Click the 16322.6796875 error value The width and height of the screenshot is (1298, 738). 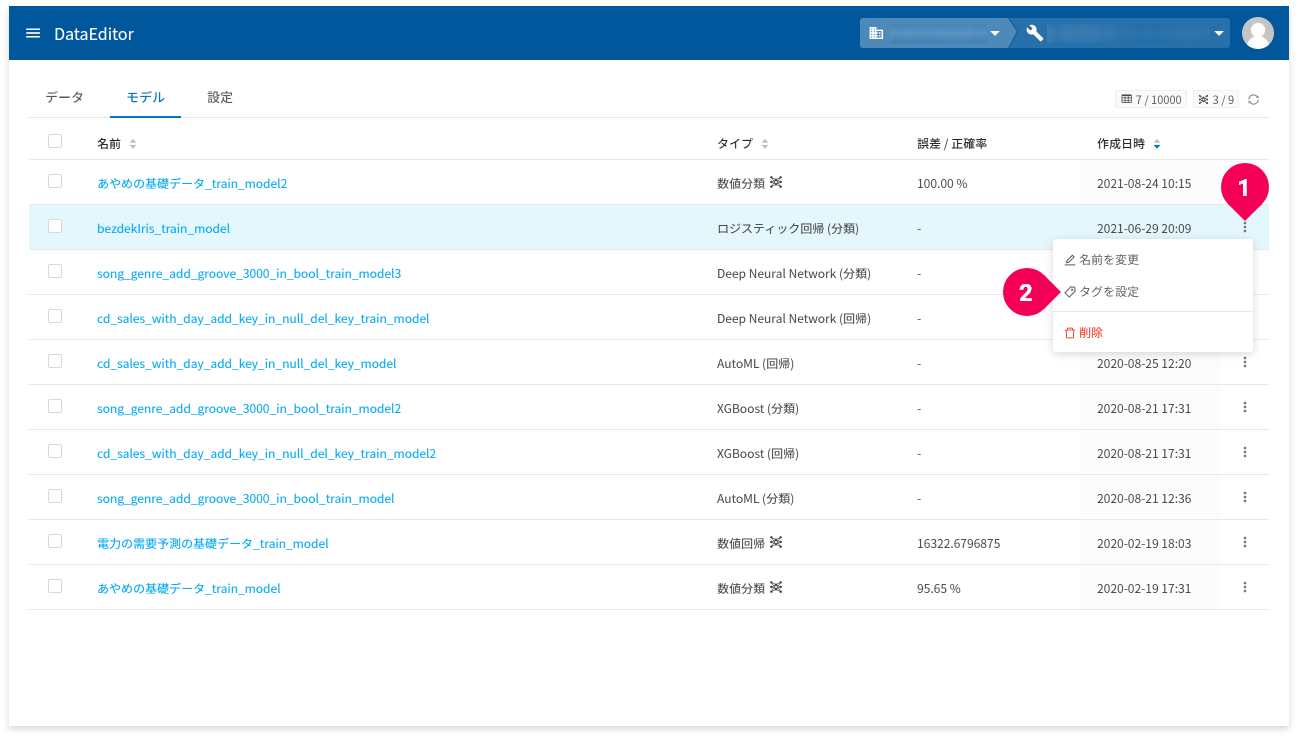[958, 544]
